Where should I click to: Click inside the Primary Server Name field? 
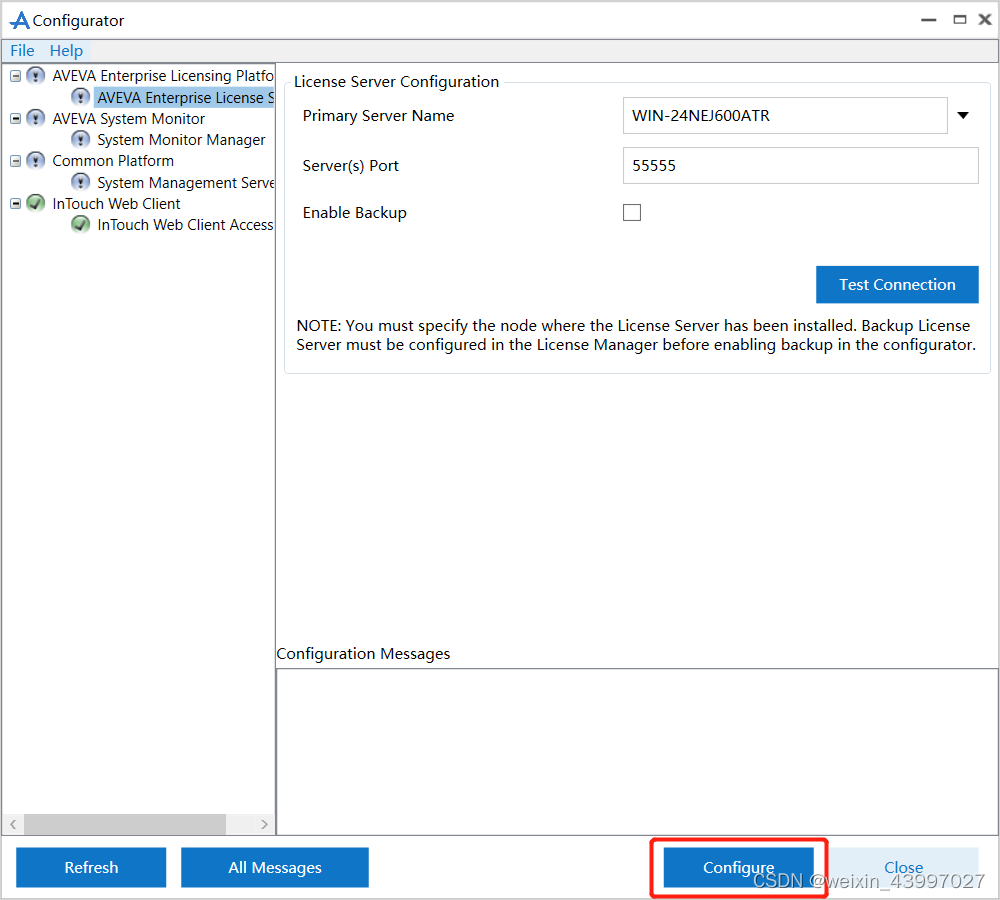785,115
